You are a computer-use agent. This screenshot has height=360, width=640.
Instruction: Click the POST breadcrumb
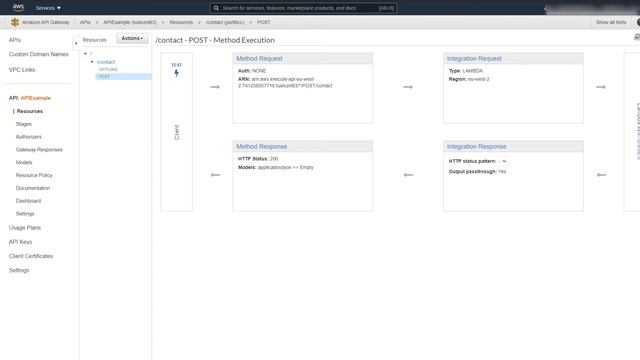pos(264,22)
